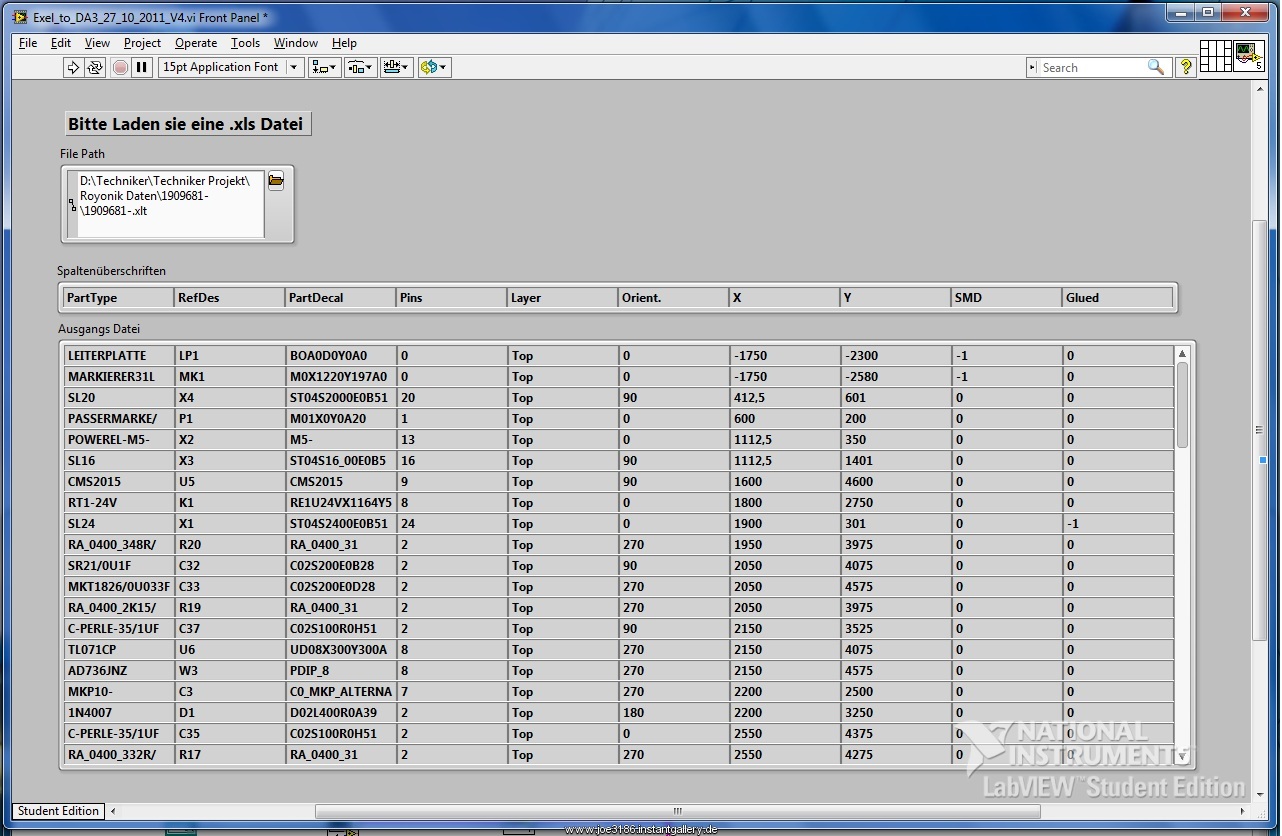Open the Resize Objects dropdown
This screenshot has width=1282, height=836.
click(396, 67)
